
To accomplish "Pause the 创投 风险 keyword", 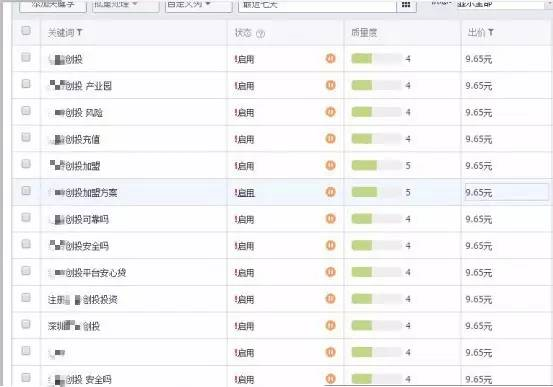I will tap(330, 112).
